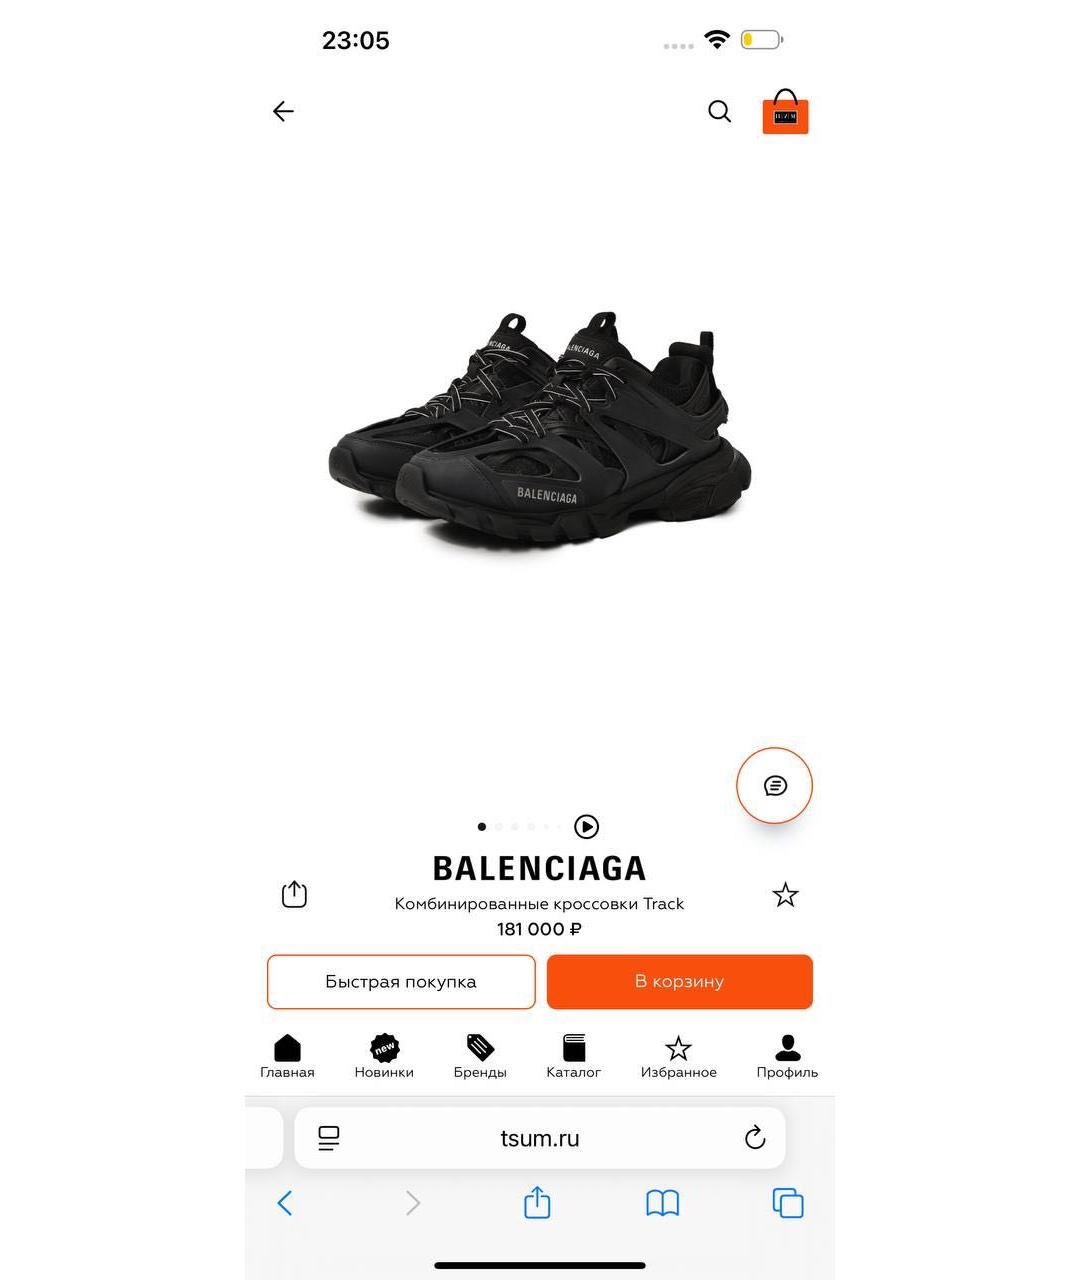Open Профиль tab
This screenshot has height=1280, width=1080.
787,1057
